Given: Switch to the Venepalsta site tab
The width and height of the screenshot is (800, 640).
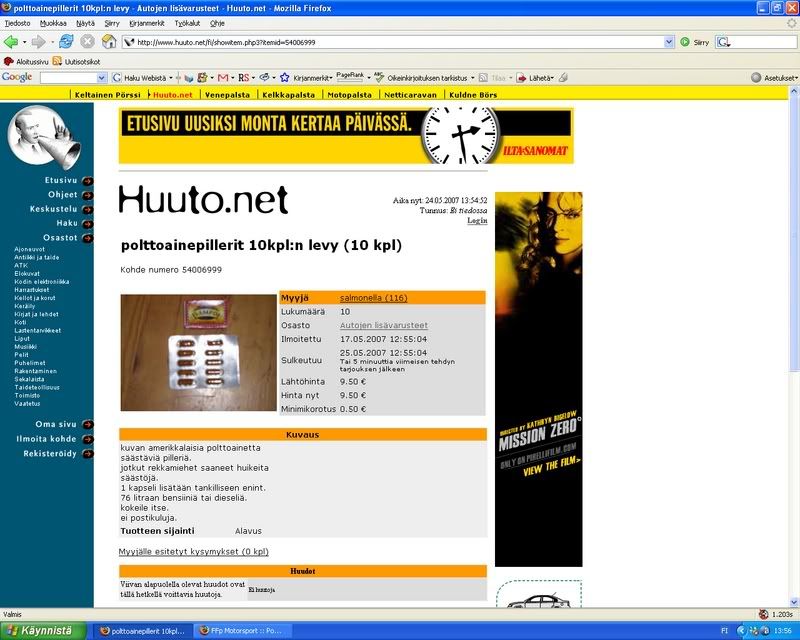Looking at the screenshot, I should coord(228,95).
